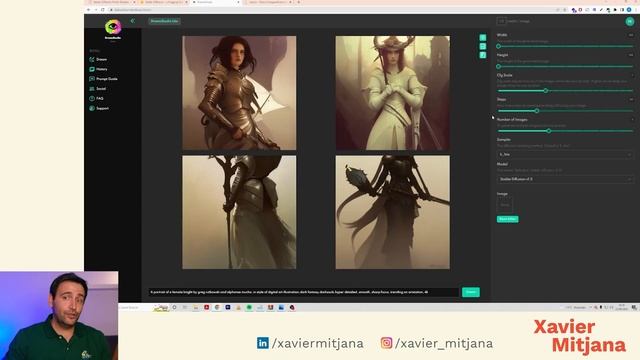Click the Width value box
Screen dimensions: 640x360
(631, 35)
